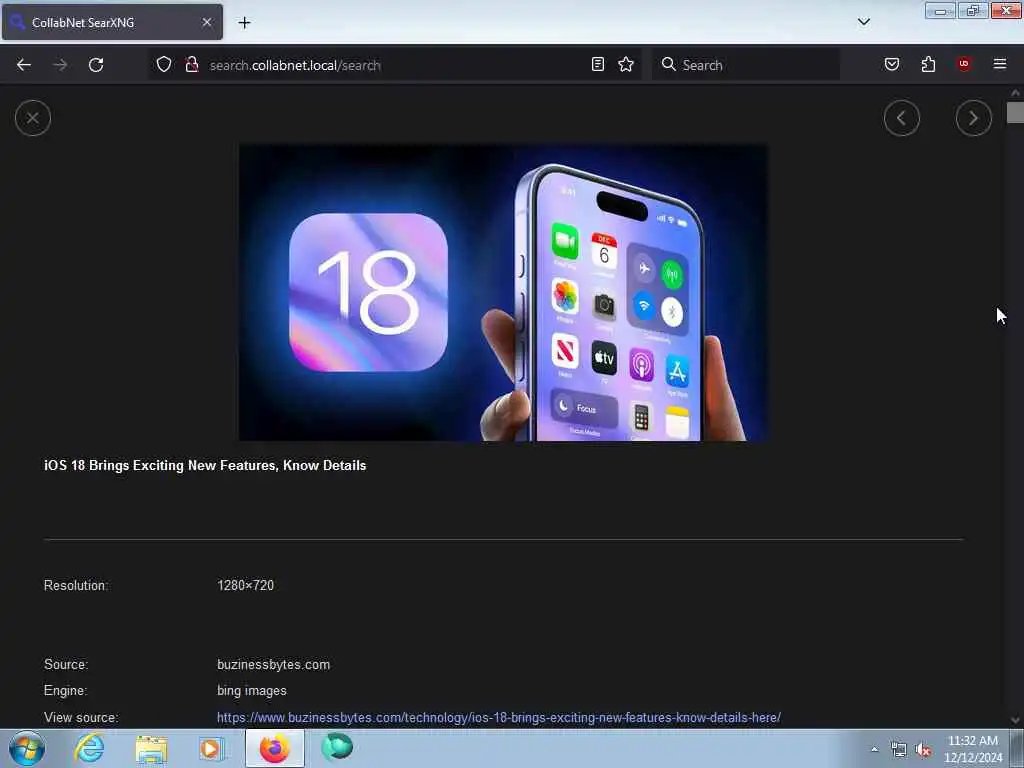Screen dimensions: 1024x768
Task: Show hidden system tray icons
Action: coord(874,750)
